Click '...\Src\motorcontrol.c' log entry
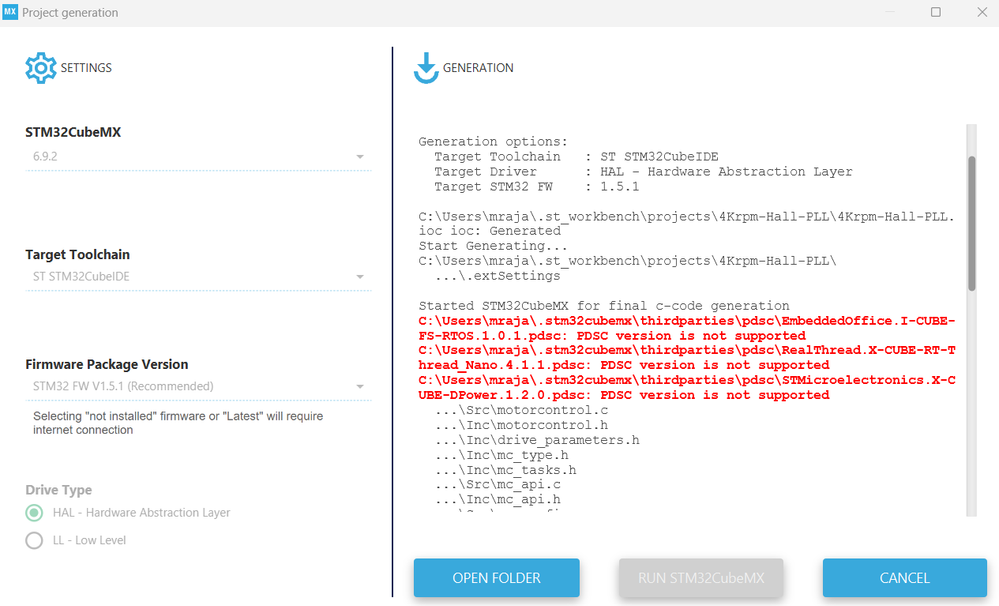 (522, 410)
